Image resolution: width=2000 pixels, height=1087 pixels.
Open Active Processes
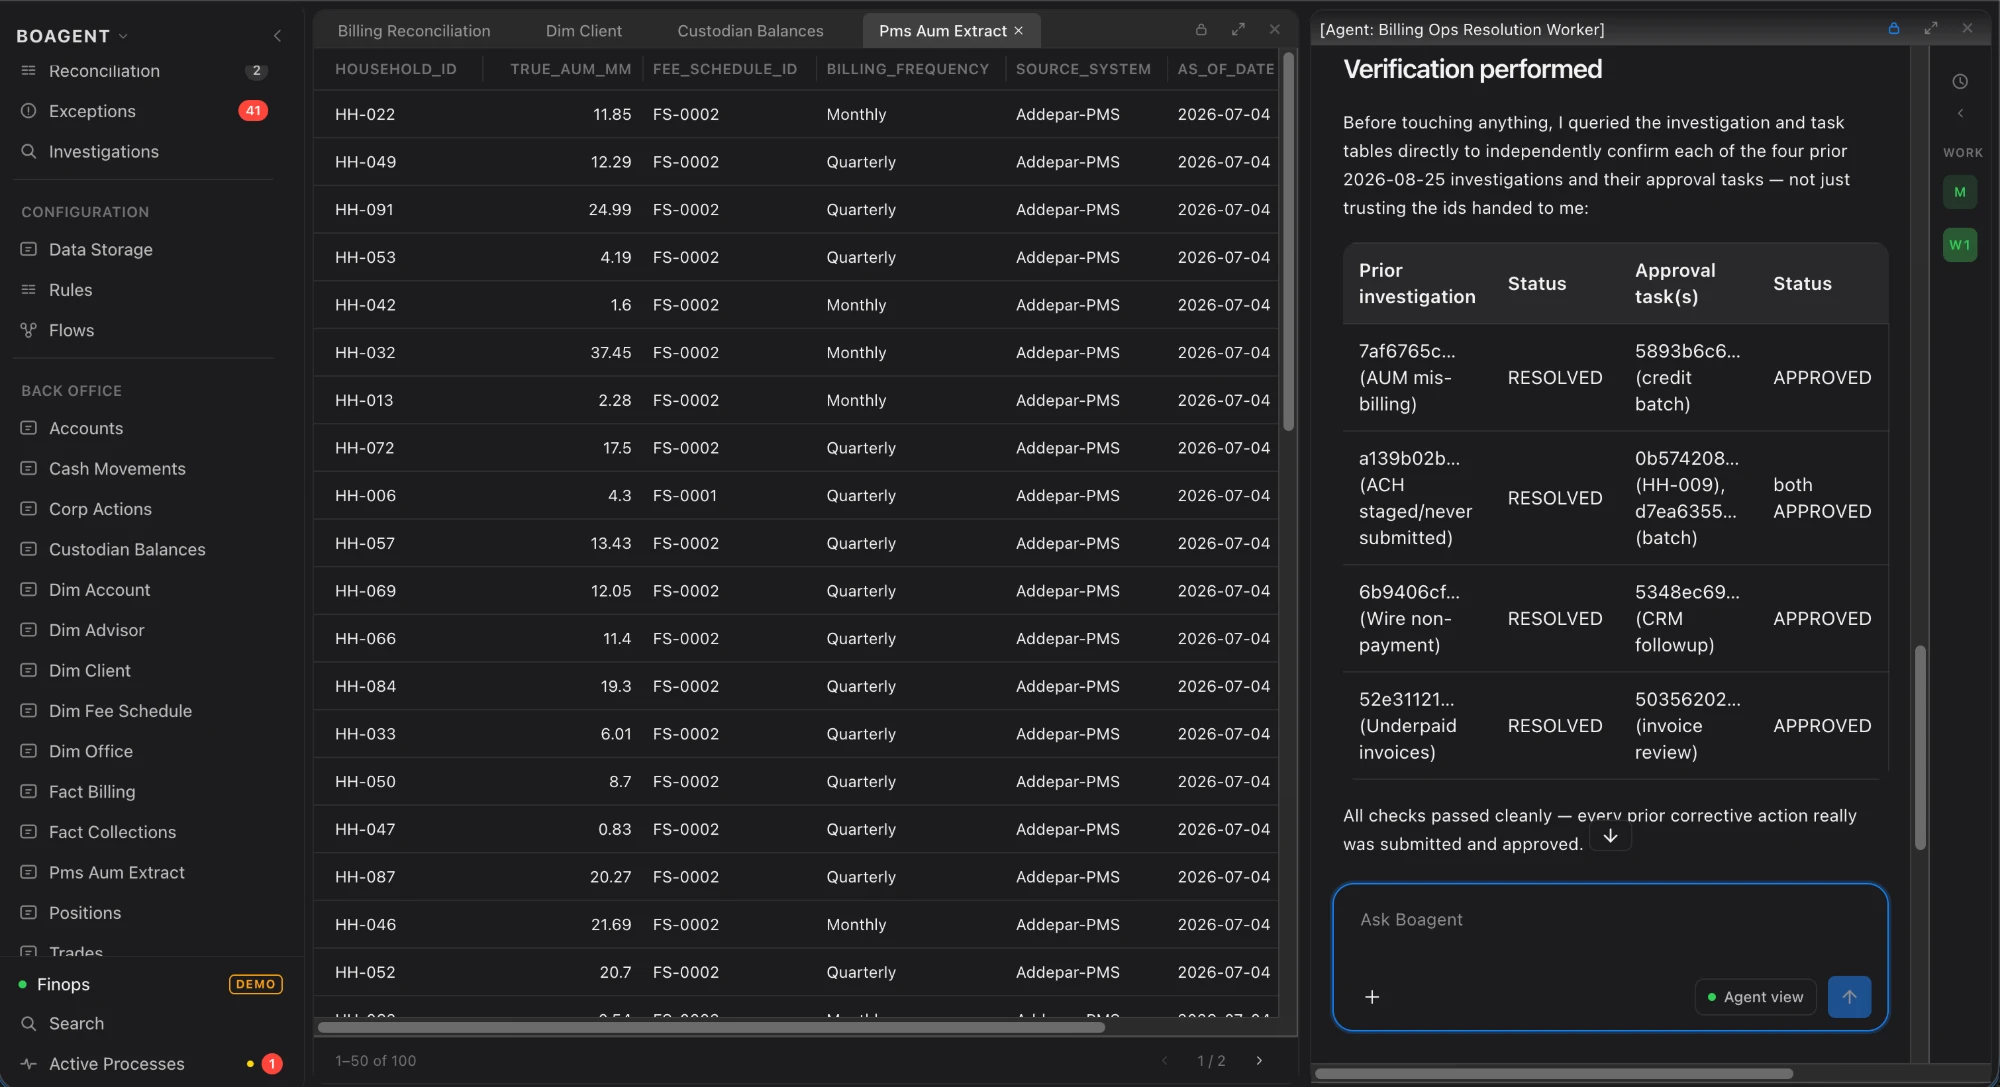[x=116, y=1064]
